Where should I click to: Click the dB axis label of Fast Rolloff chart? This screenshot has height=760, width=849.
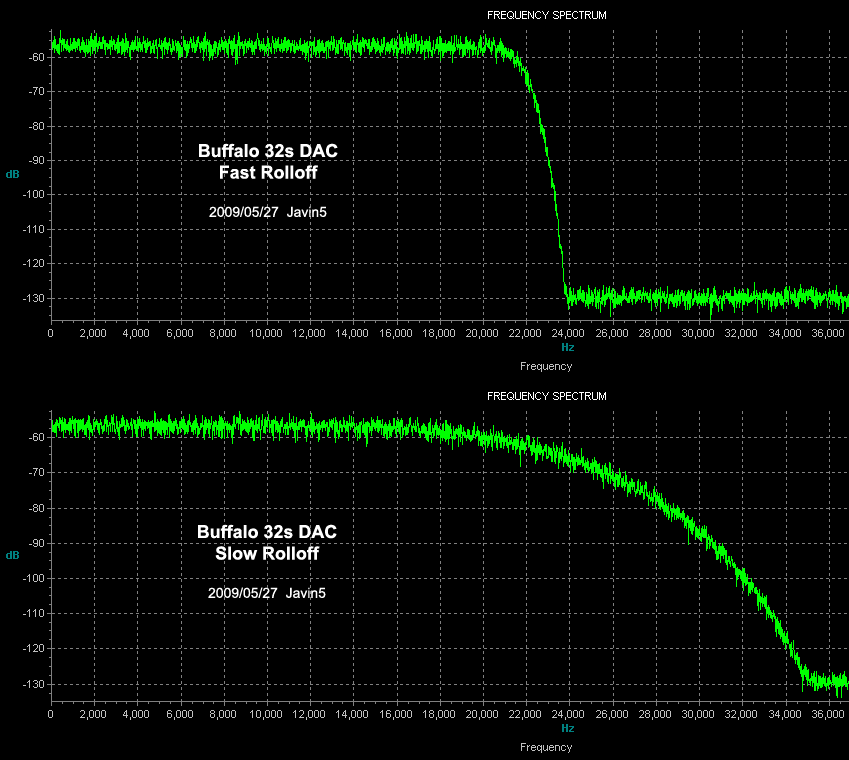coord(12,174)
